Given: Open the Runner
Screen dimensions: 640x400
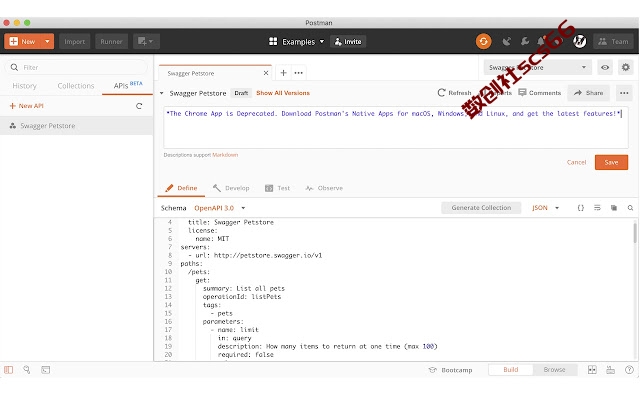Looking at the screenshot, I should pos(111,41).
